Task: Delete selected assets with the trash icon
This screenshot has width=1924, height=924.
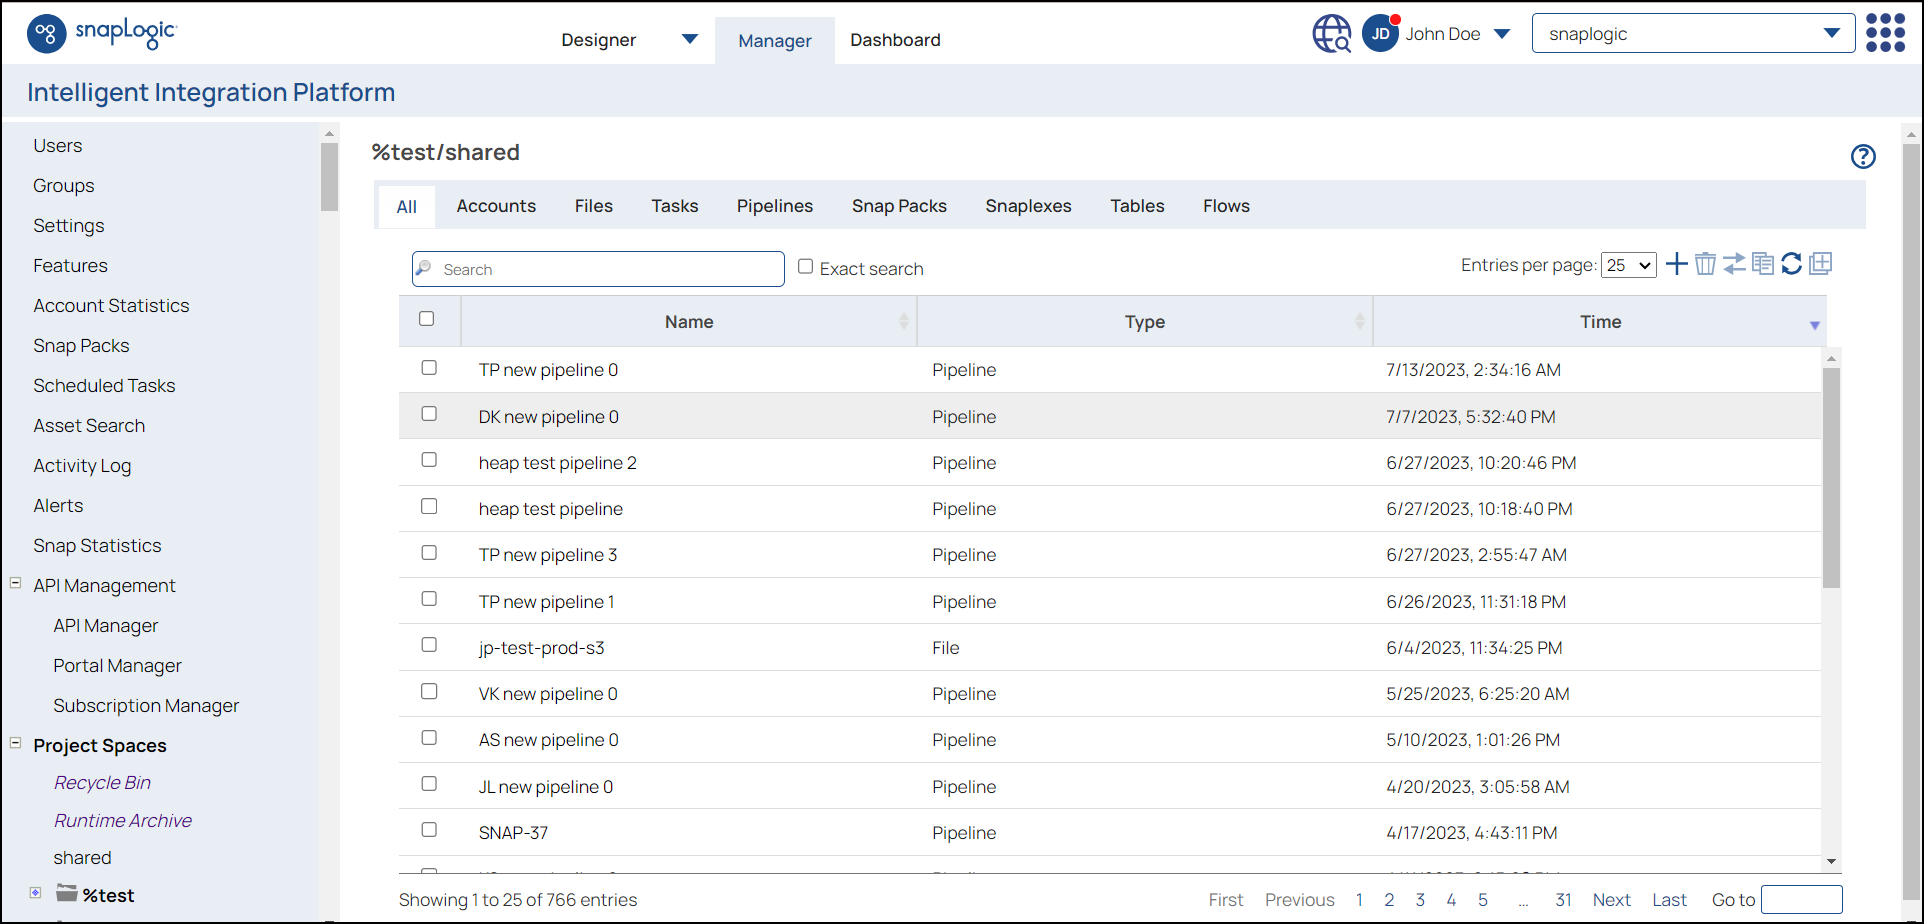Action: (x=1705, y=264)
